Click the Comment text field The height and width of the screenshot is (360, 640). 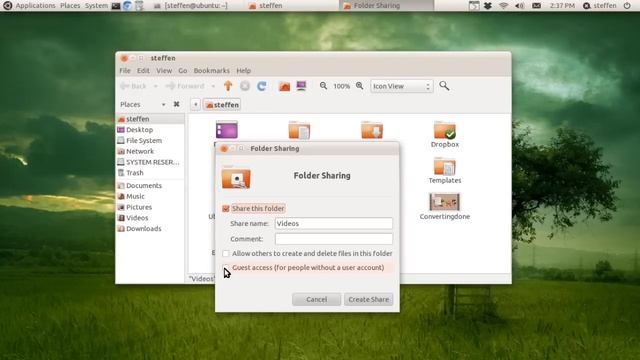[333, 239]
